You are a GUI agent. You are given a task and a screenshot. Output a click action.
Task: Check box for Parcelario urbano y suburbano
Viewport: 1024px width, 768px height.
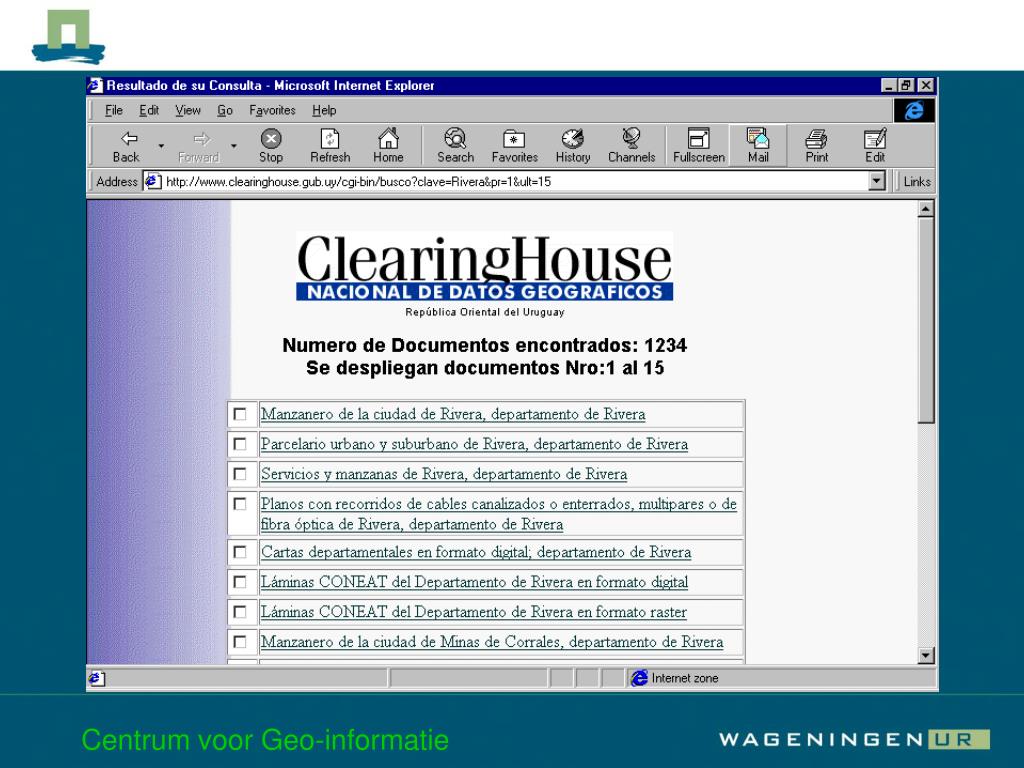pyautogui.click(x=240, y=444)
